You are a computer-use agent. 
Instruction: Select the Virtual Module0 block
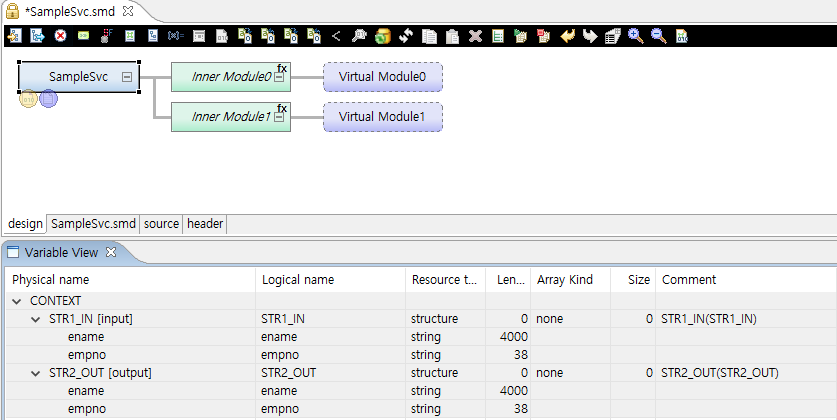(x=382, y=77)
